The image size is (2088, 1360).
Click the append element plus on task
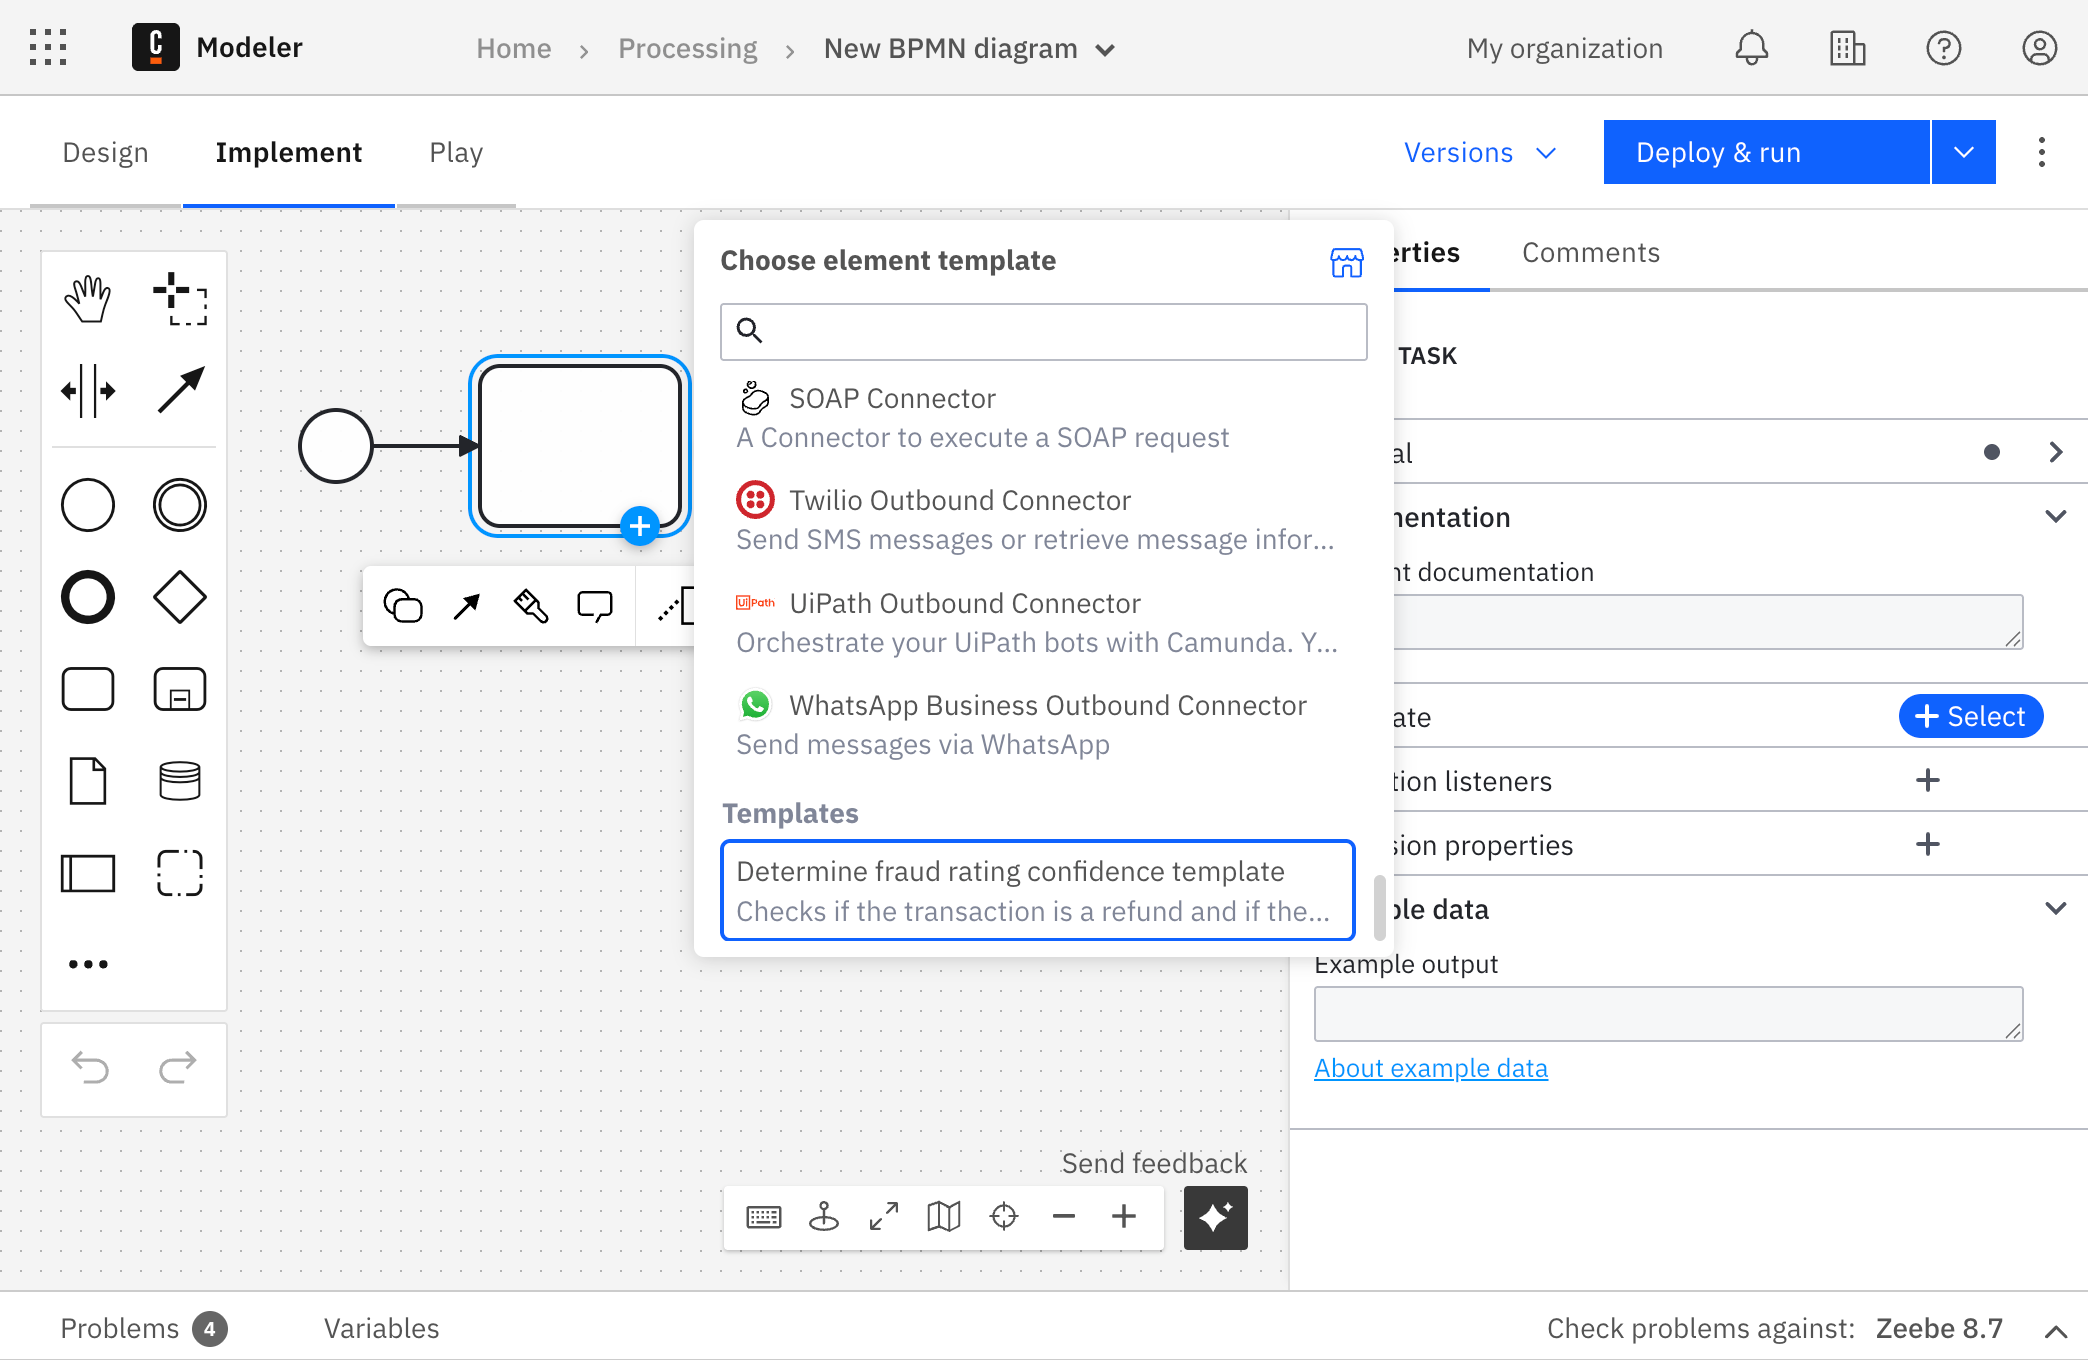pos(639,526)
